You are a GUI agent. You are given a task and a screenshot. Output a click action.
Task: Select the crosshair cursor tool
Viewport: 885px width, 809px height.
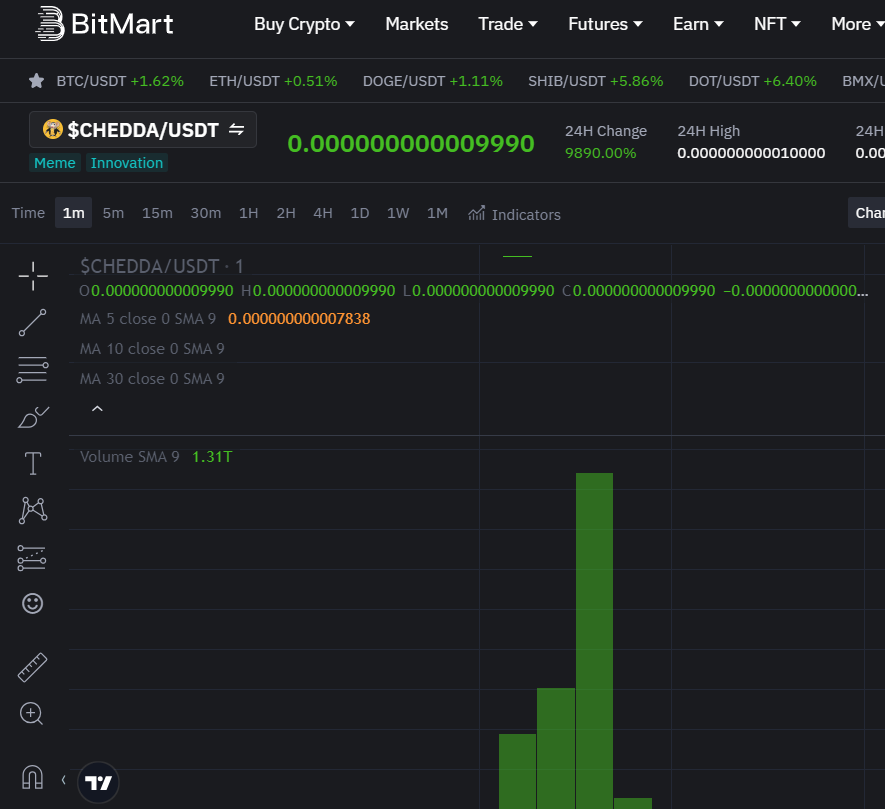pos(33,276)
